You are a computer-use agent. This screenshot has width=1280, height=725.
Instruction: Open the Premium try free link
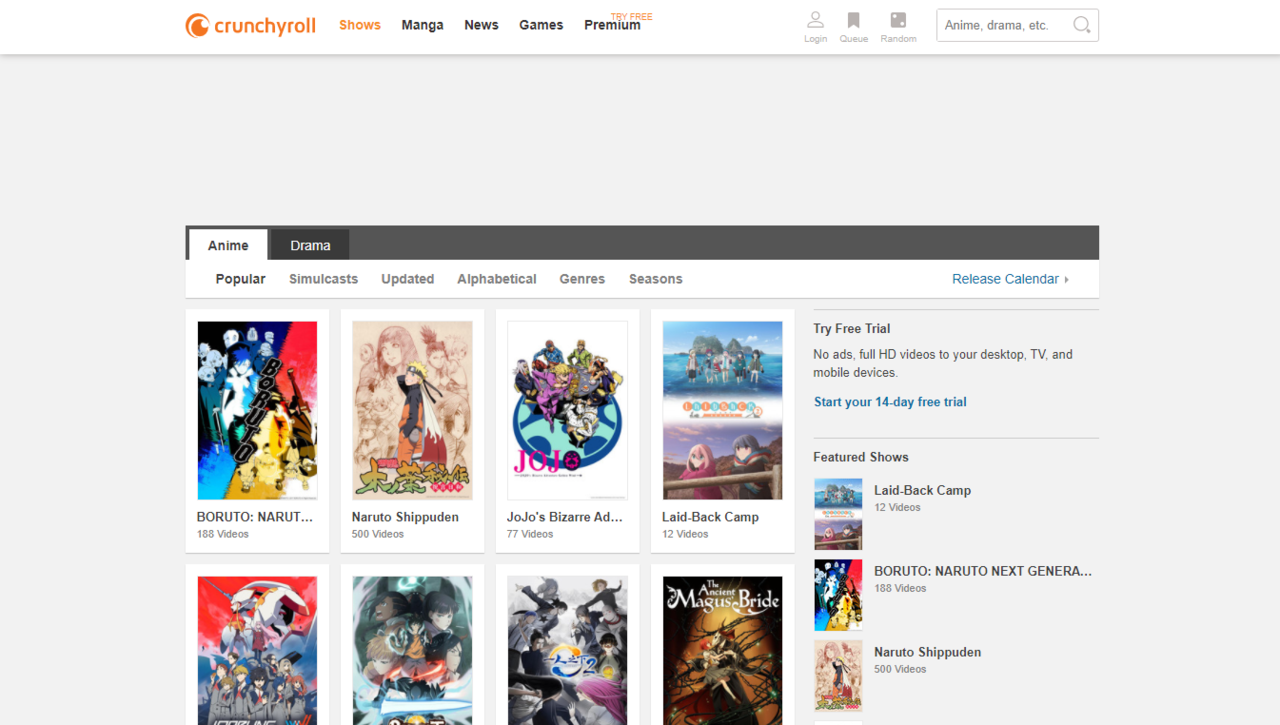pos(617,23)
